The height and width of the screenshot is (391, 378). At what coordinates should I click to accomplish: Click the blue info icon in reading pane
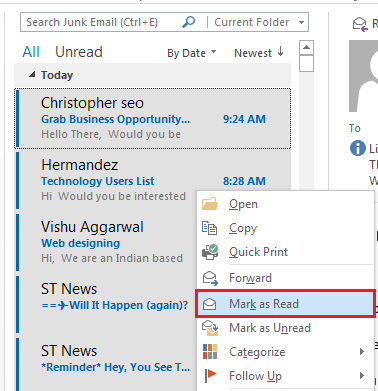click(x=358, y=148)
